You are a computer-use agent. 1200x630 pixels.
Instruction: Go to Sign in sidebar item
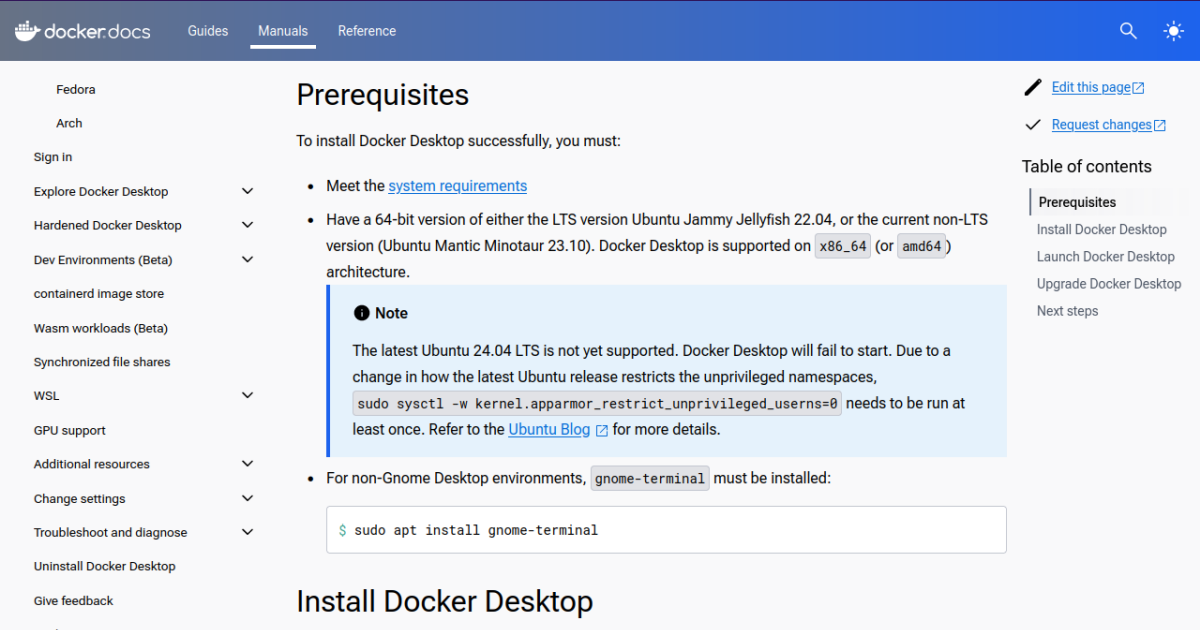(53, 158)
